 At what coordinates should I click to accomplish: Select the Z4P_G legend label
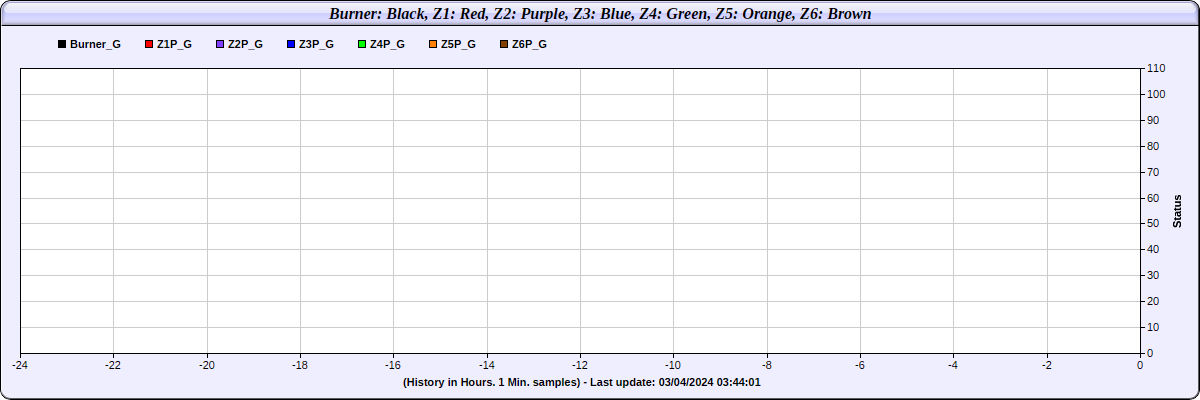tap(387, 45)
